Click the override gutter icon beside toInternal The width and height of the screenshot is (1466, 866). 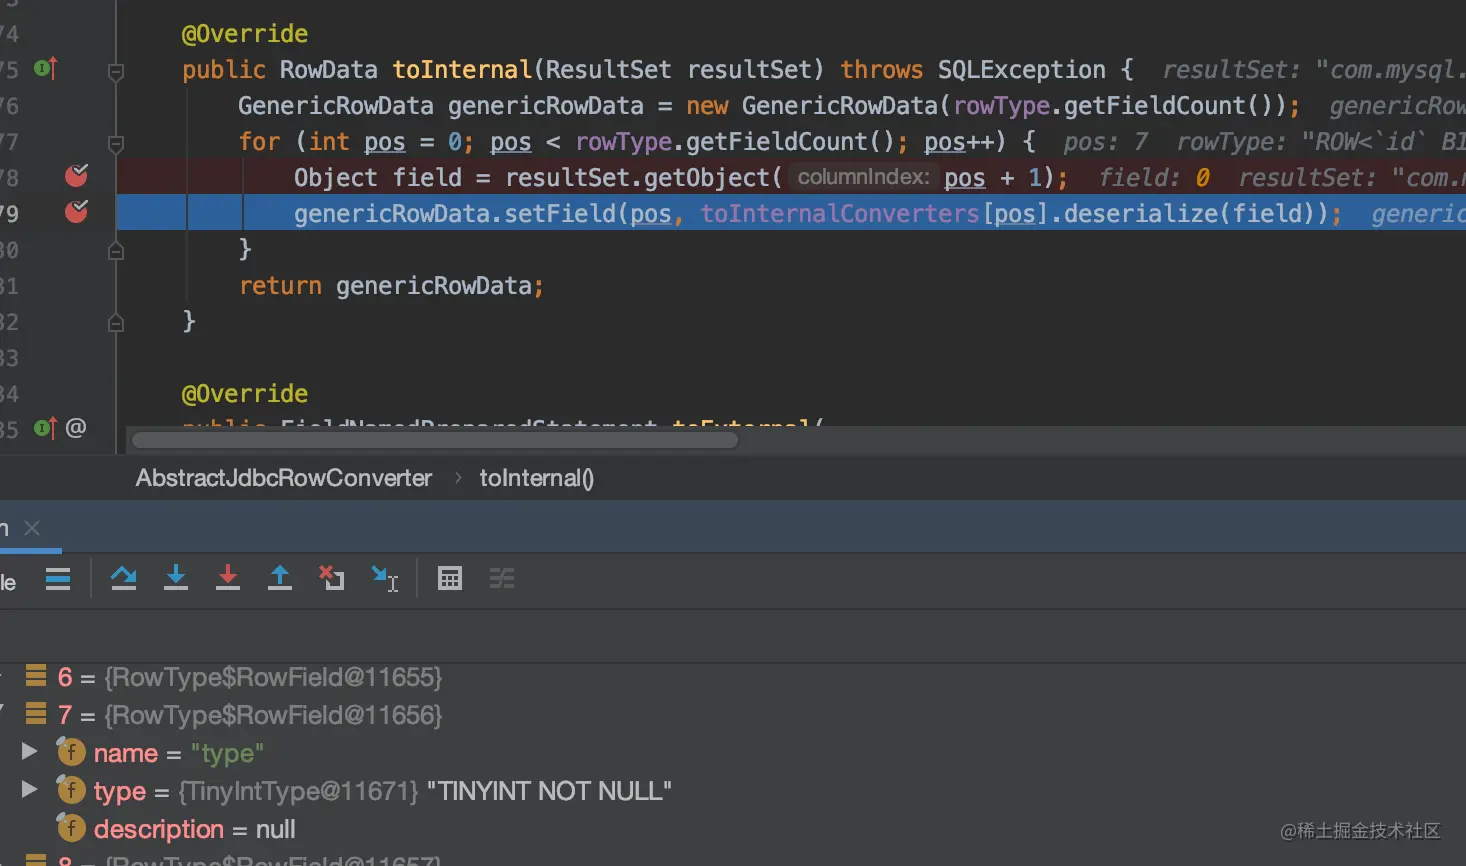46,68
